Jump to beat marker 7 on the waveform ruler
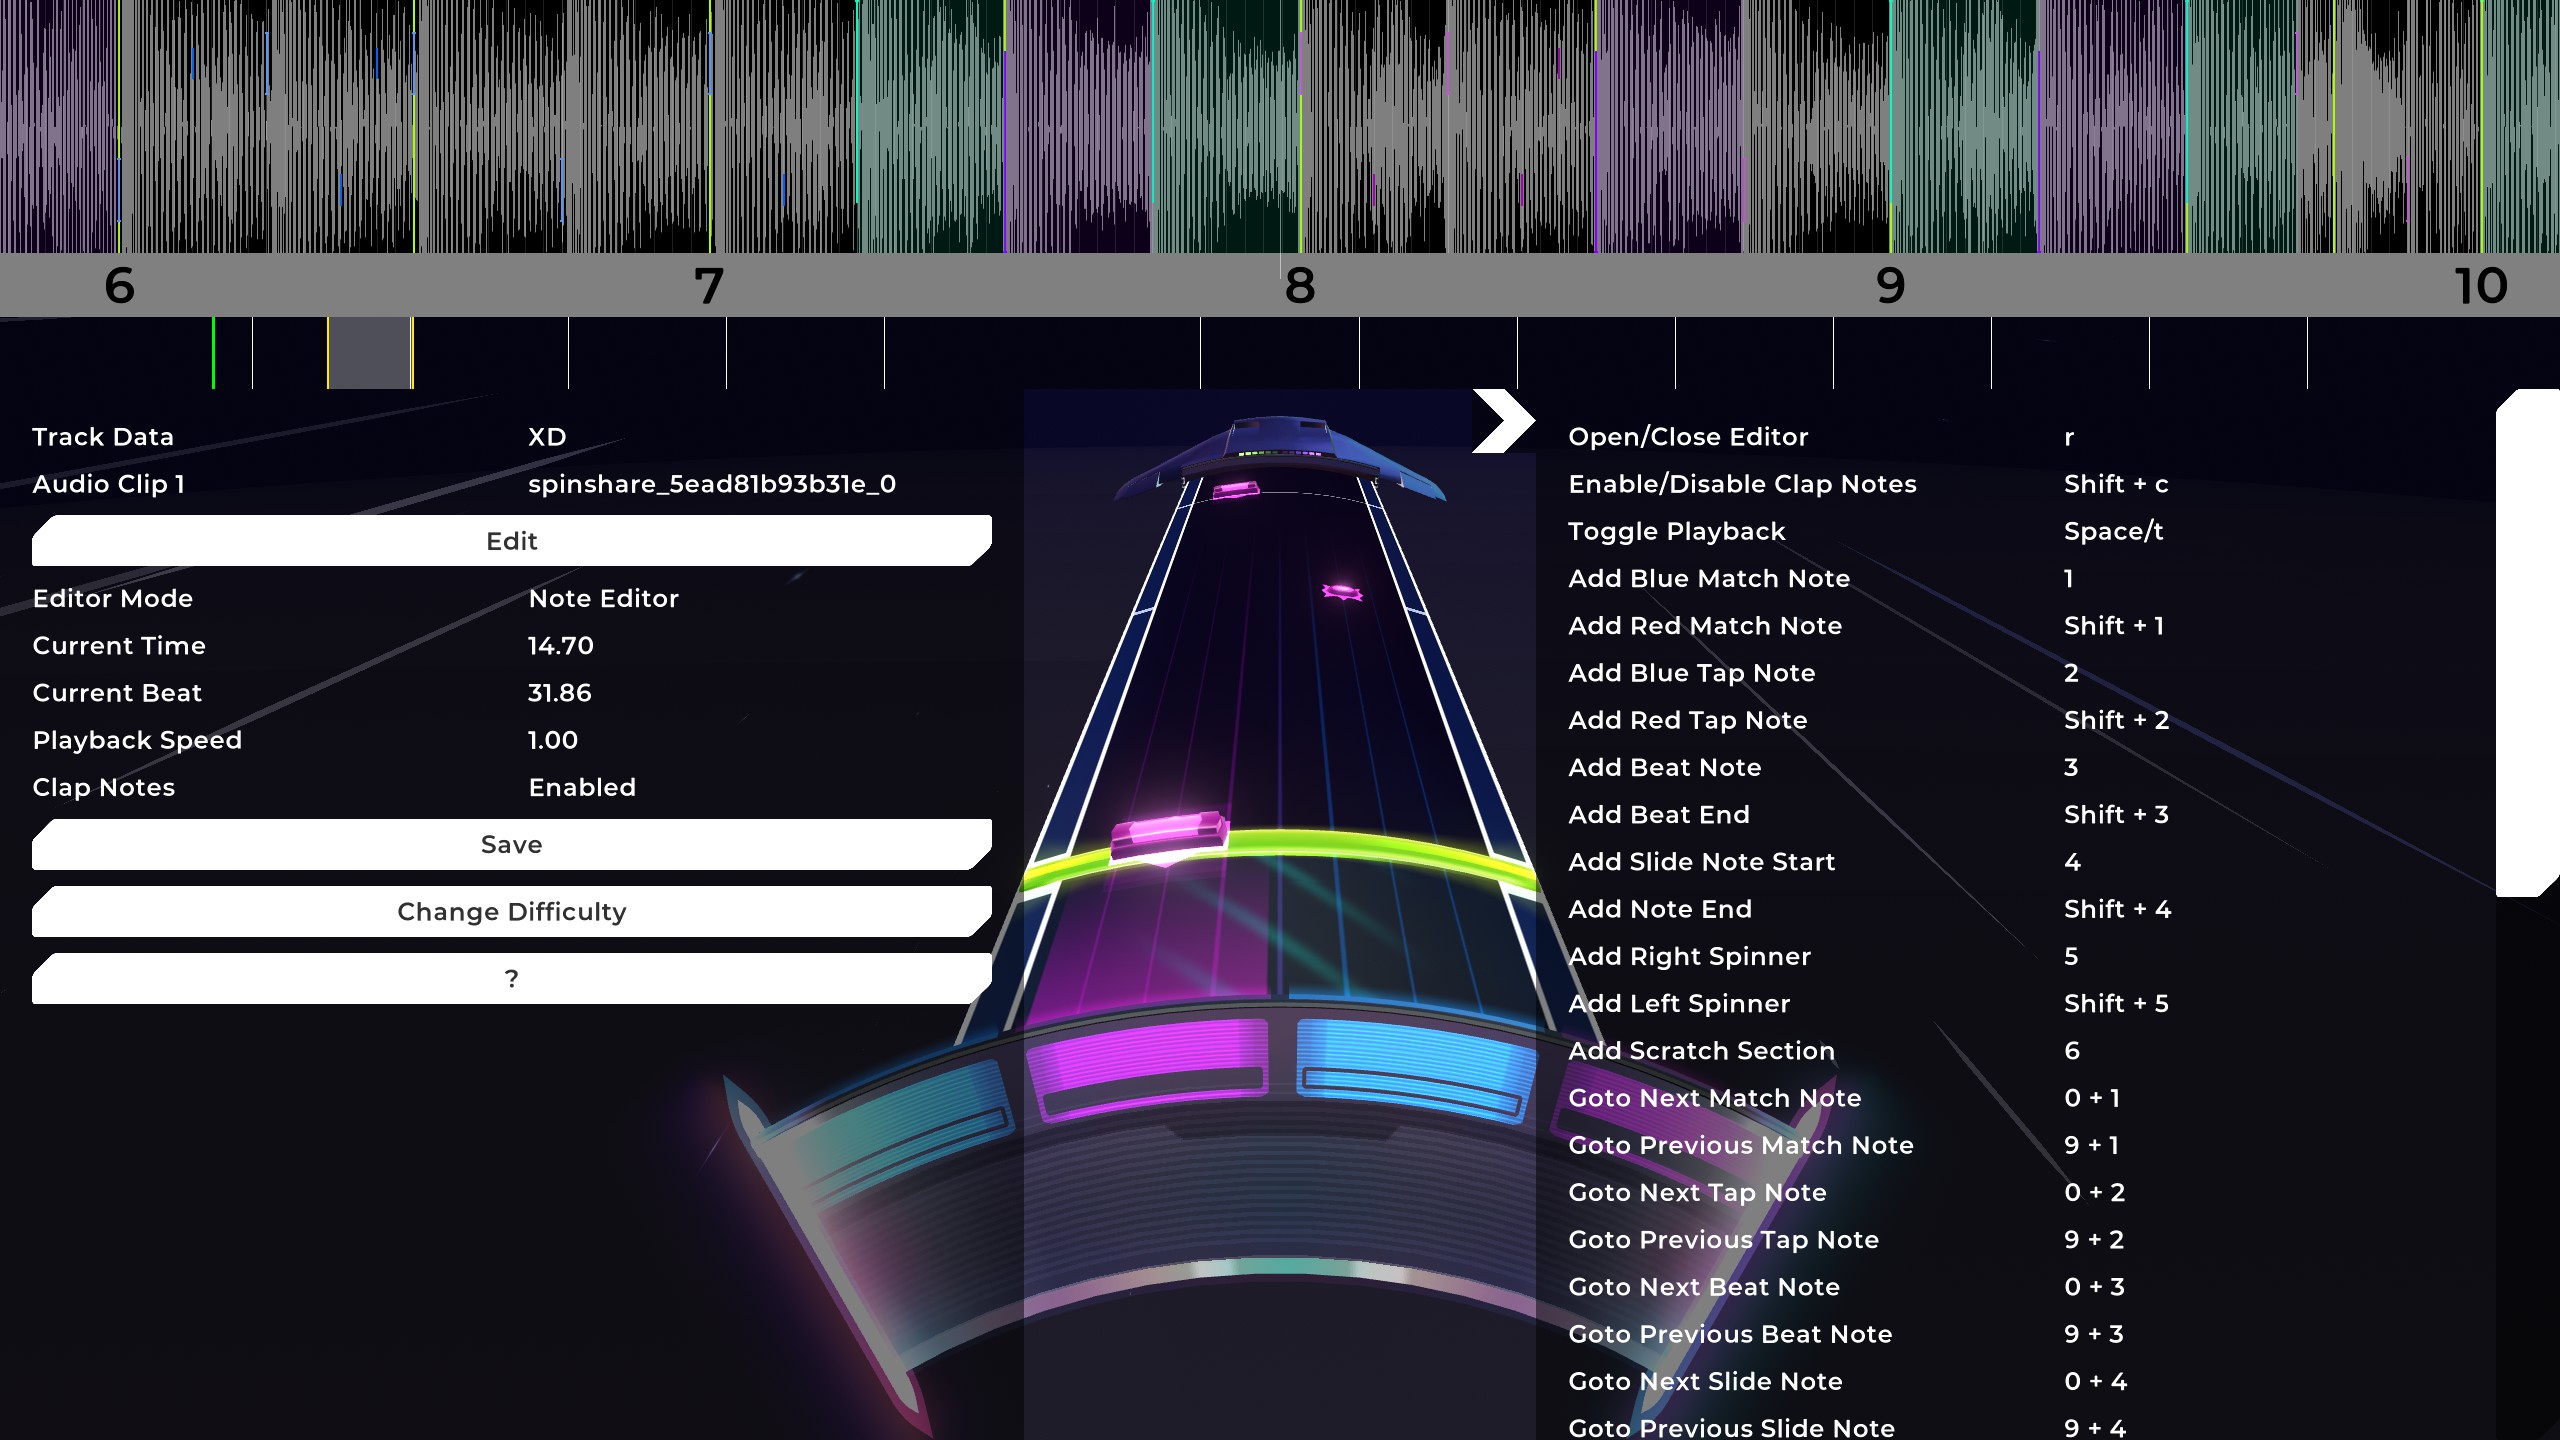This screenshot has height=1440, width=2560. [708, 286]
